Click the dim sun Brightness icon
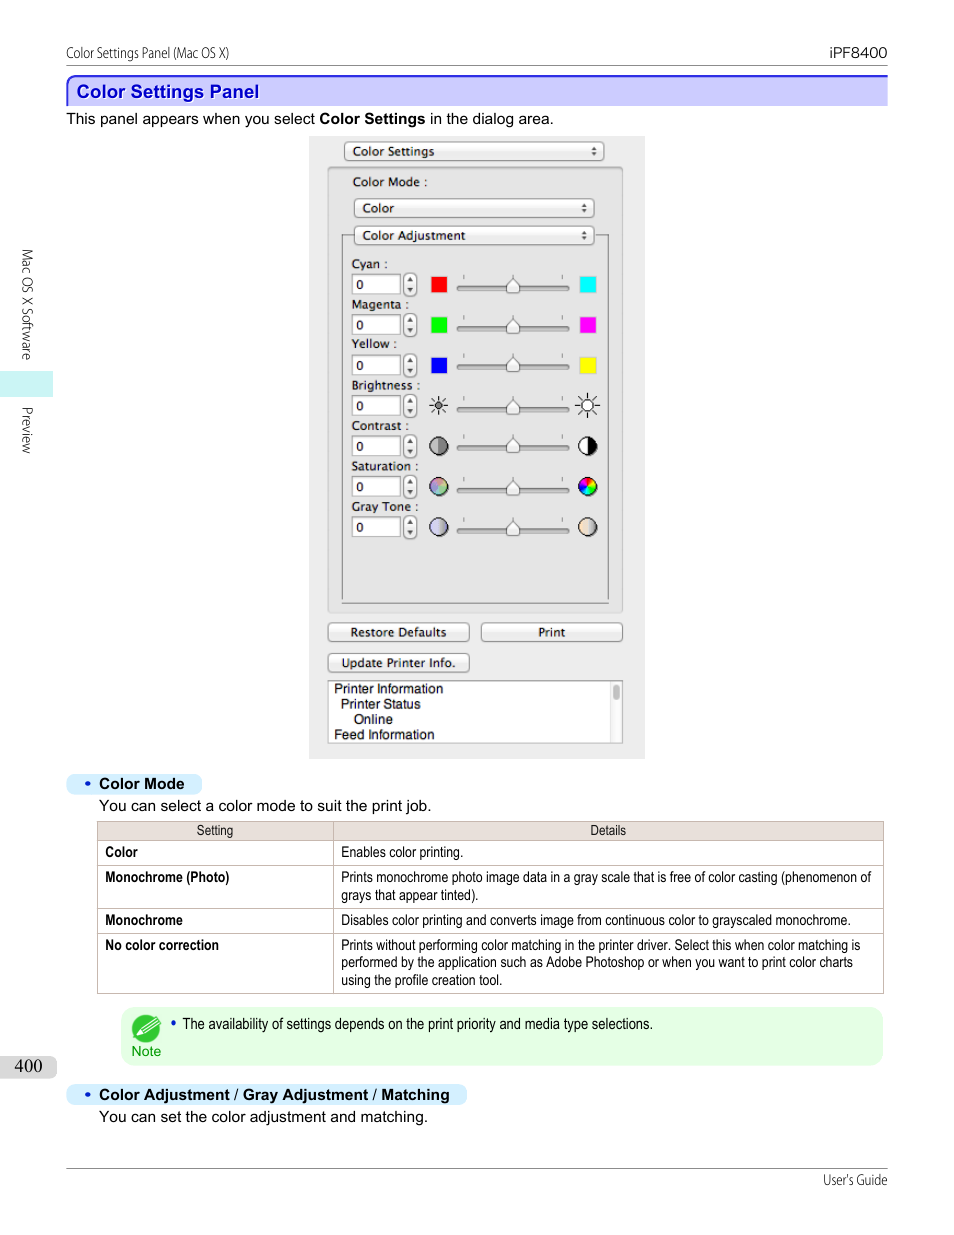954x1235 pixels. click(x=438, y=406)
